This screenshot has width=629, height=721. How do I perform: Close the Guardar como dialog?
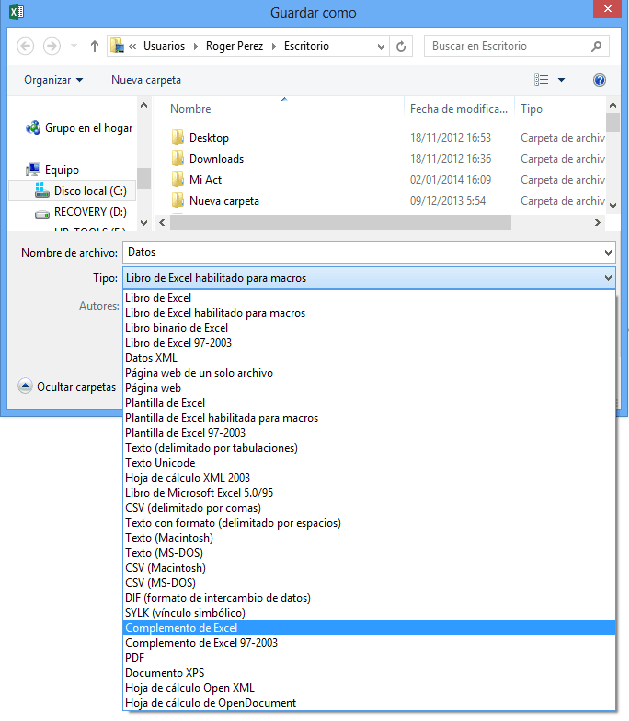click(x=607, y=9)
